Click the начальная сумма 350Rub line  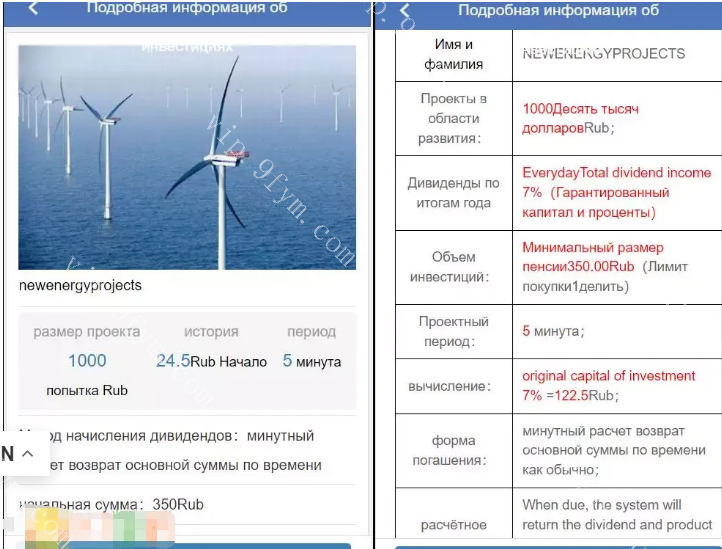(111, 505)
